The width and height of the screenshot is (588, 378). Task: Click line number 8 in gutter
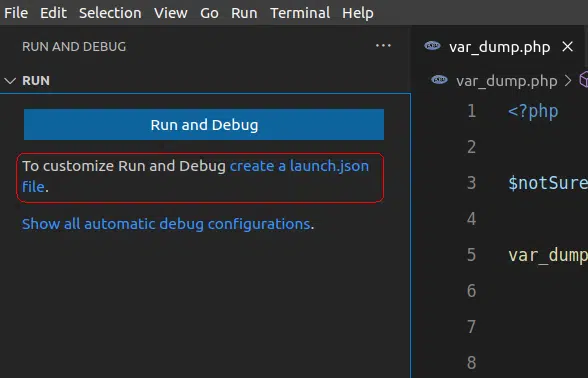point(472,363)
